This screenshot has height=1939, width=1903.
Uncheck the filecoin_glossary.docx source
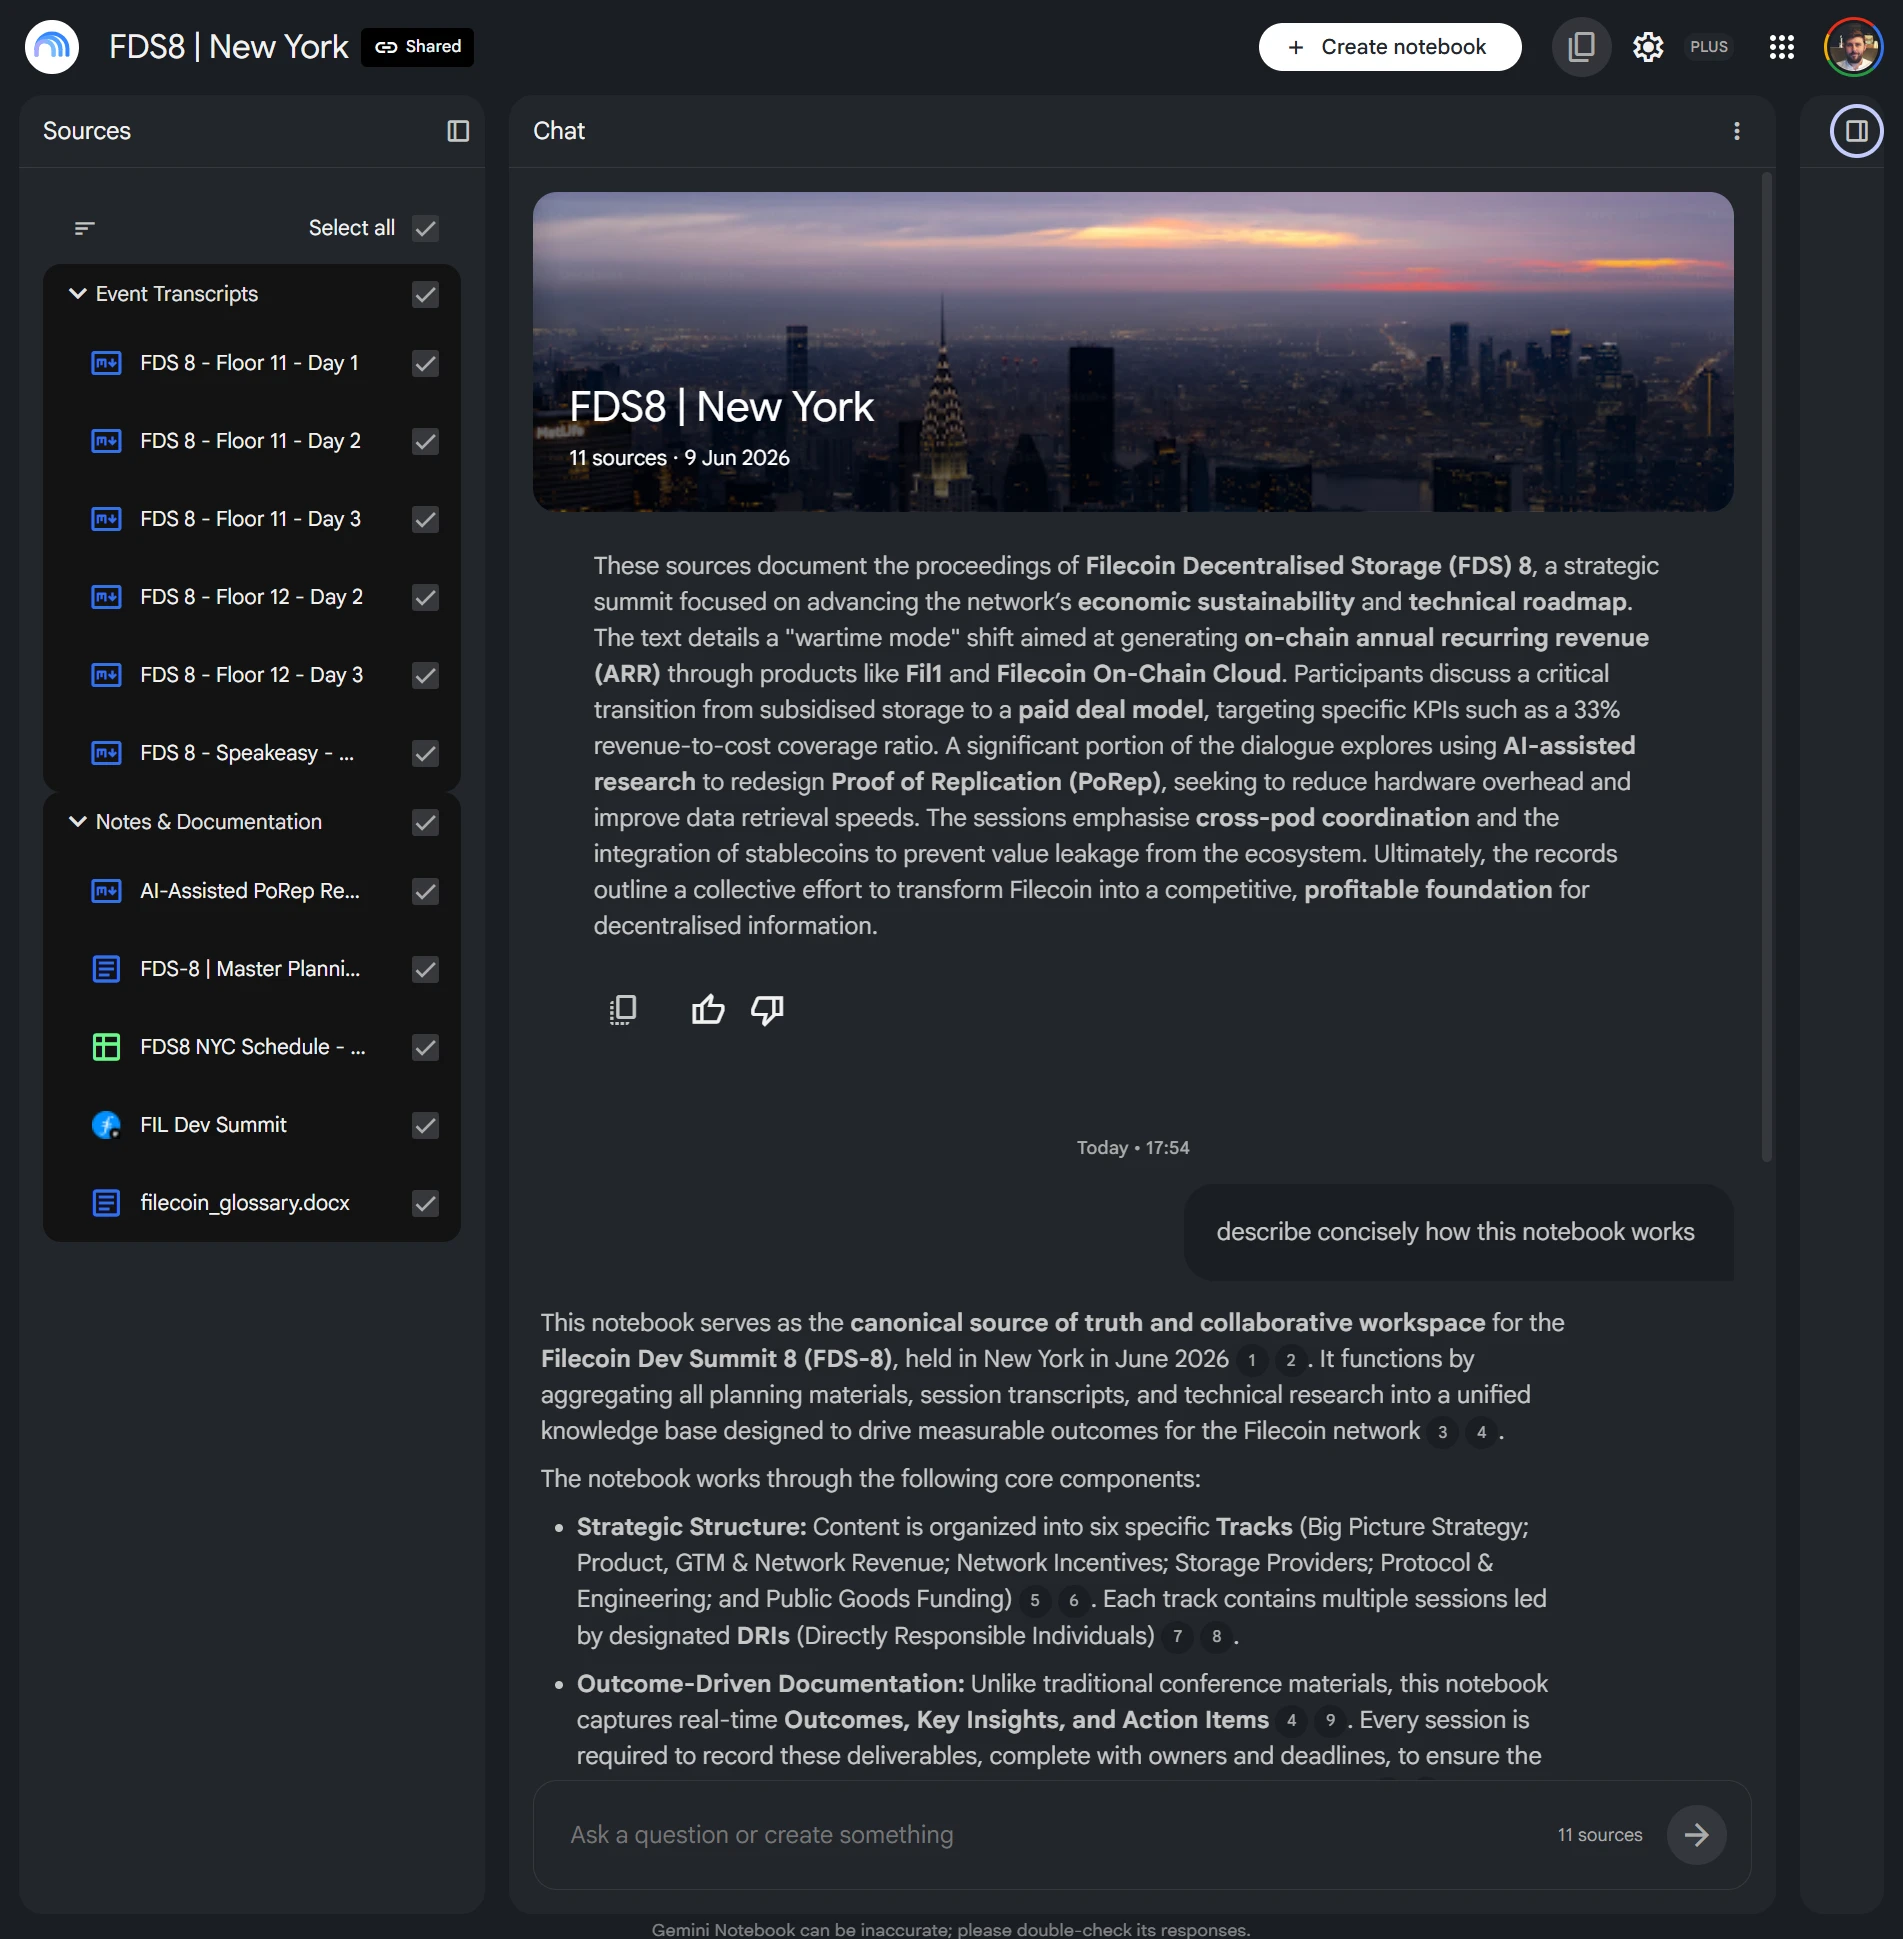pos(425,1203)
